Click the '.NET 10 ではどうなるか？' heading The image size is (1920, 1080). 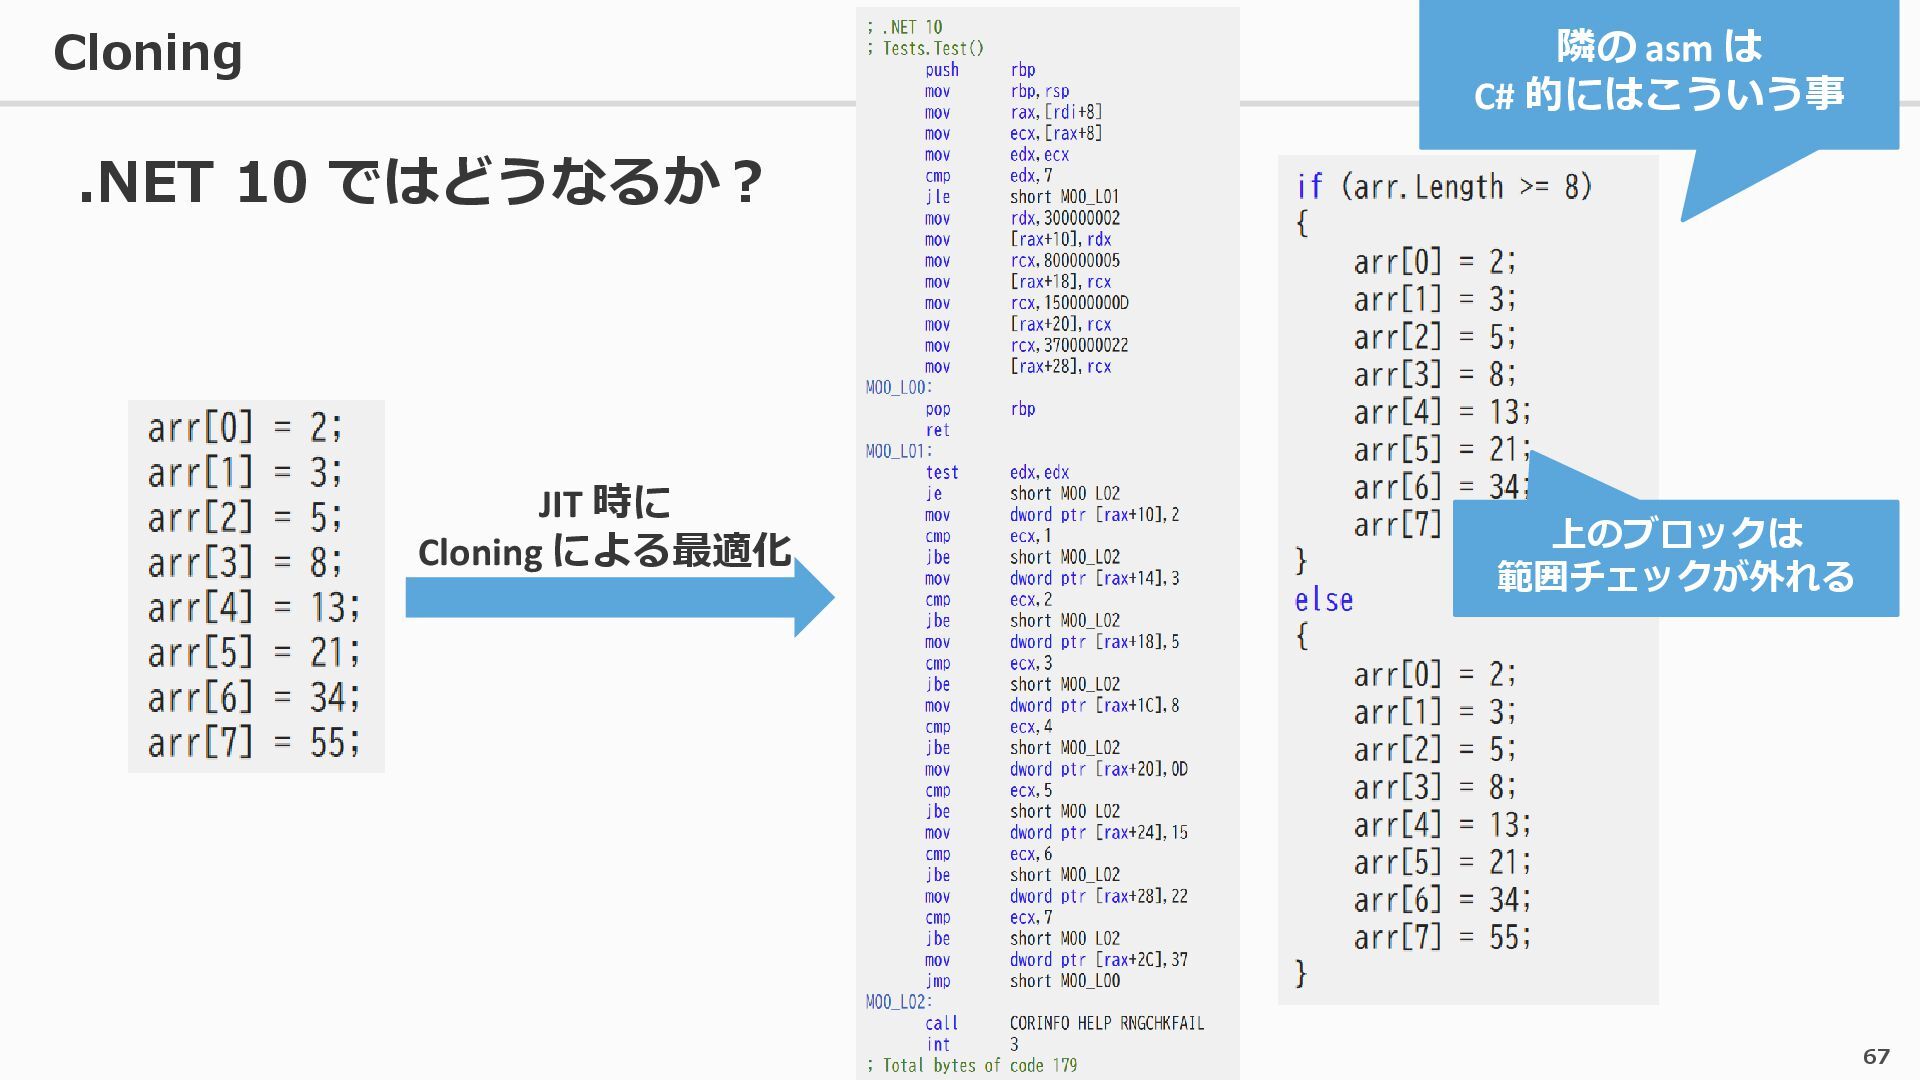(420, 182)
